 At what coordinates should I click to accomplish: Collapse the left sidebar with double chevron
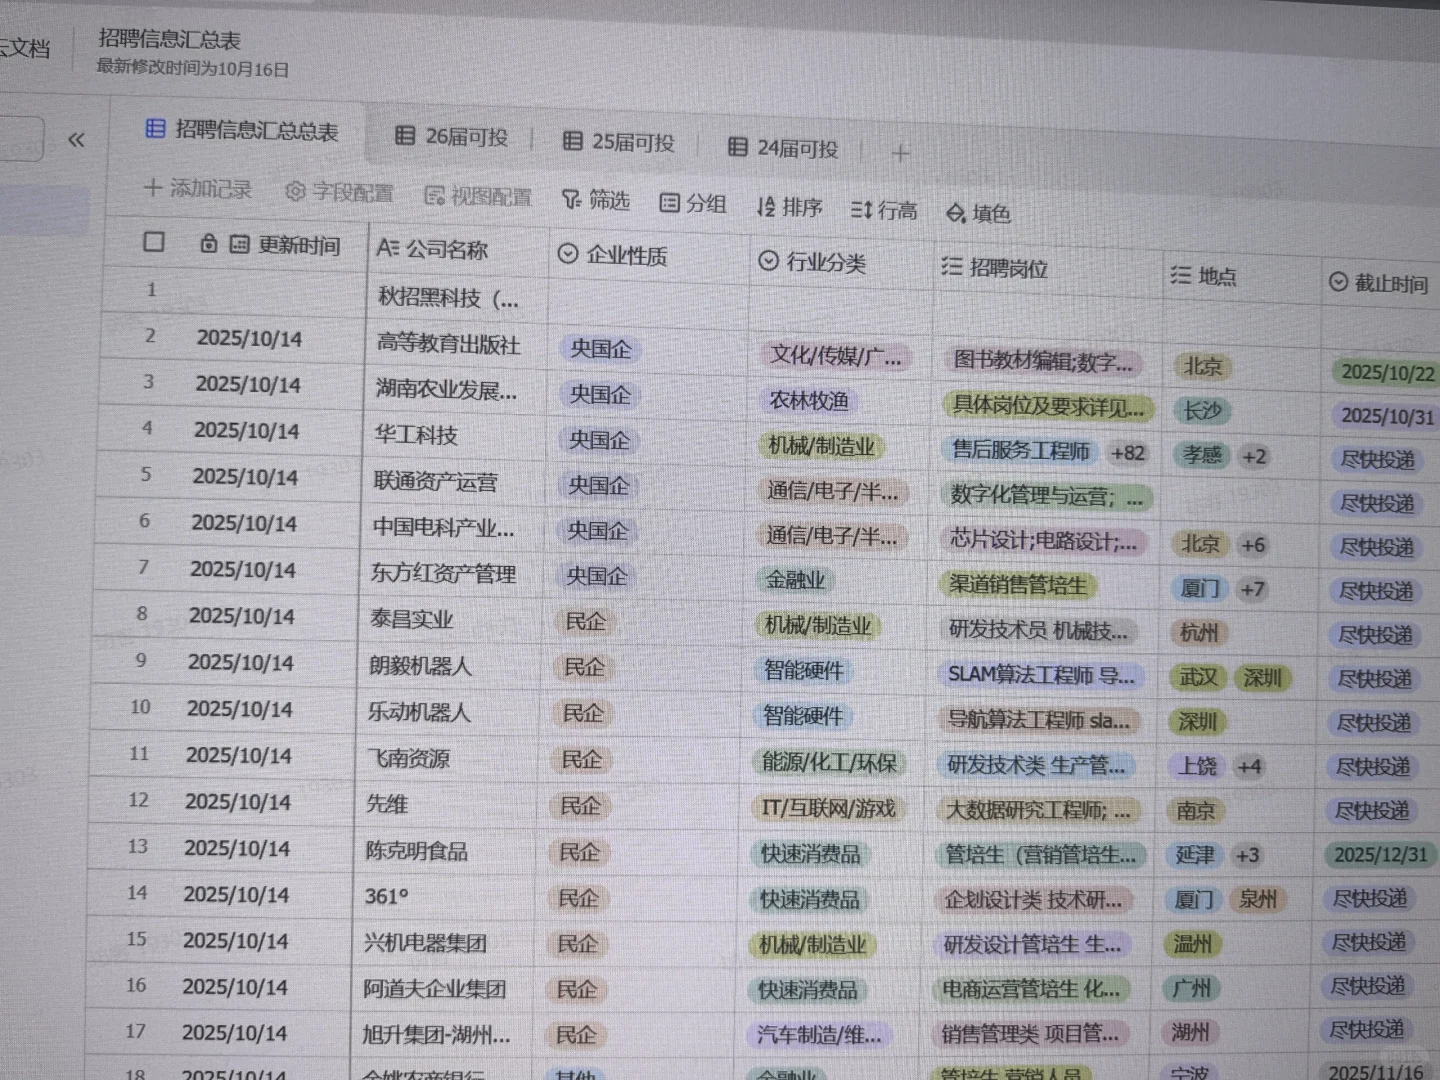[77, 141]
